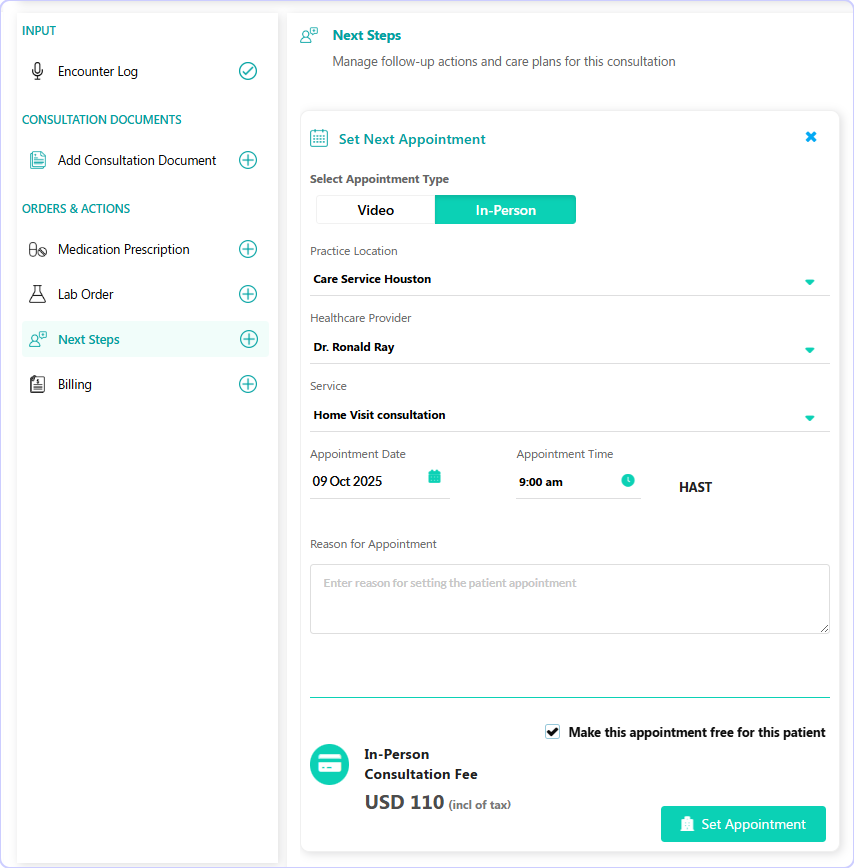Expand the Practice Location dropdown

[x=570, y=280]
